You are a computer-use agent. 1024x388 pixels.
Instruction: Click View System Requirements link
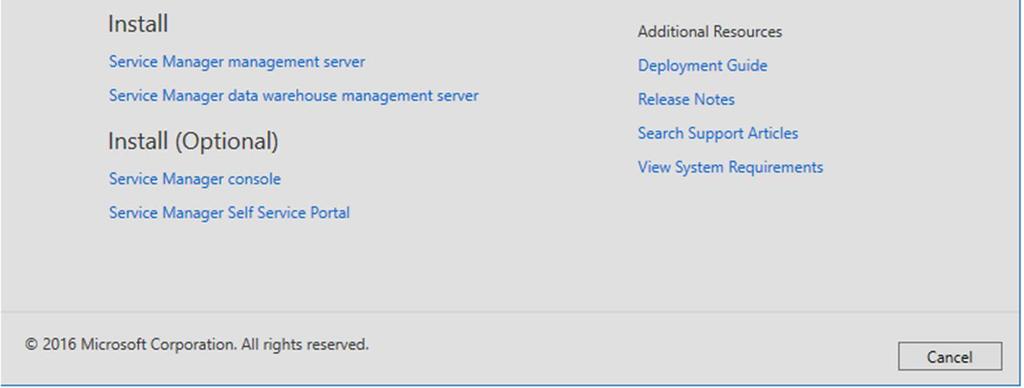pos(730,168)
